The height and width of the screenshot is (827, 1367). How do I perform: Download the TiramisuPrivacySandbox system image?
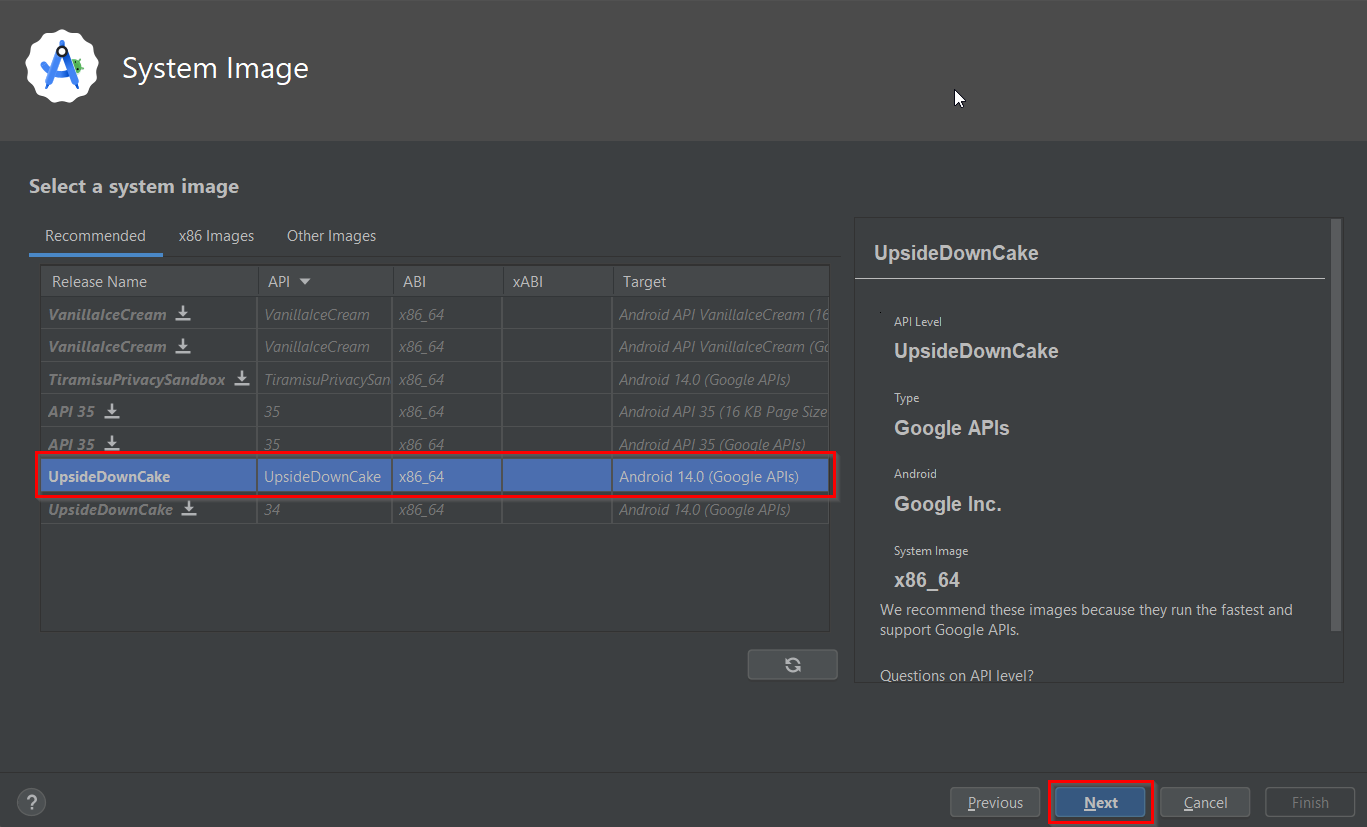point(242,379)
